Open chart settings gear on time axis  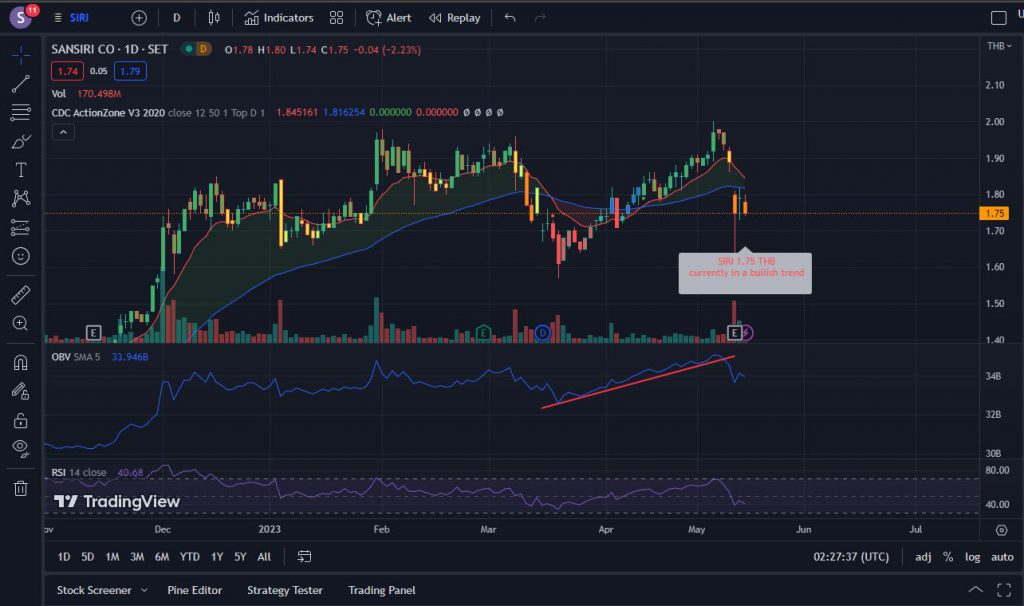[1001, 530]
